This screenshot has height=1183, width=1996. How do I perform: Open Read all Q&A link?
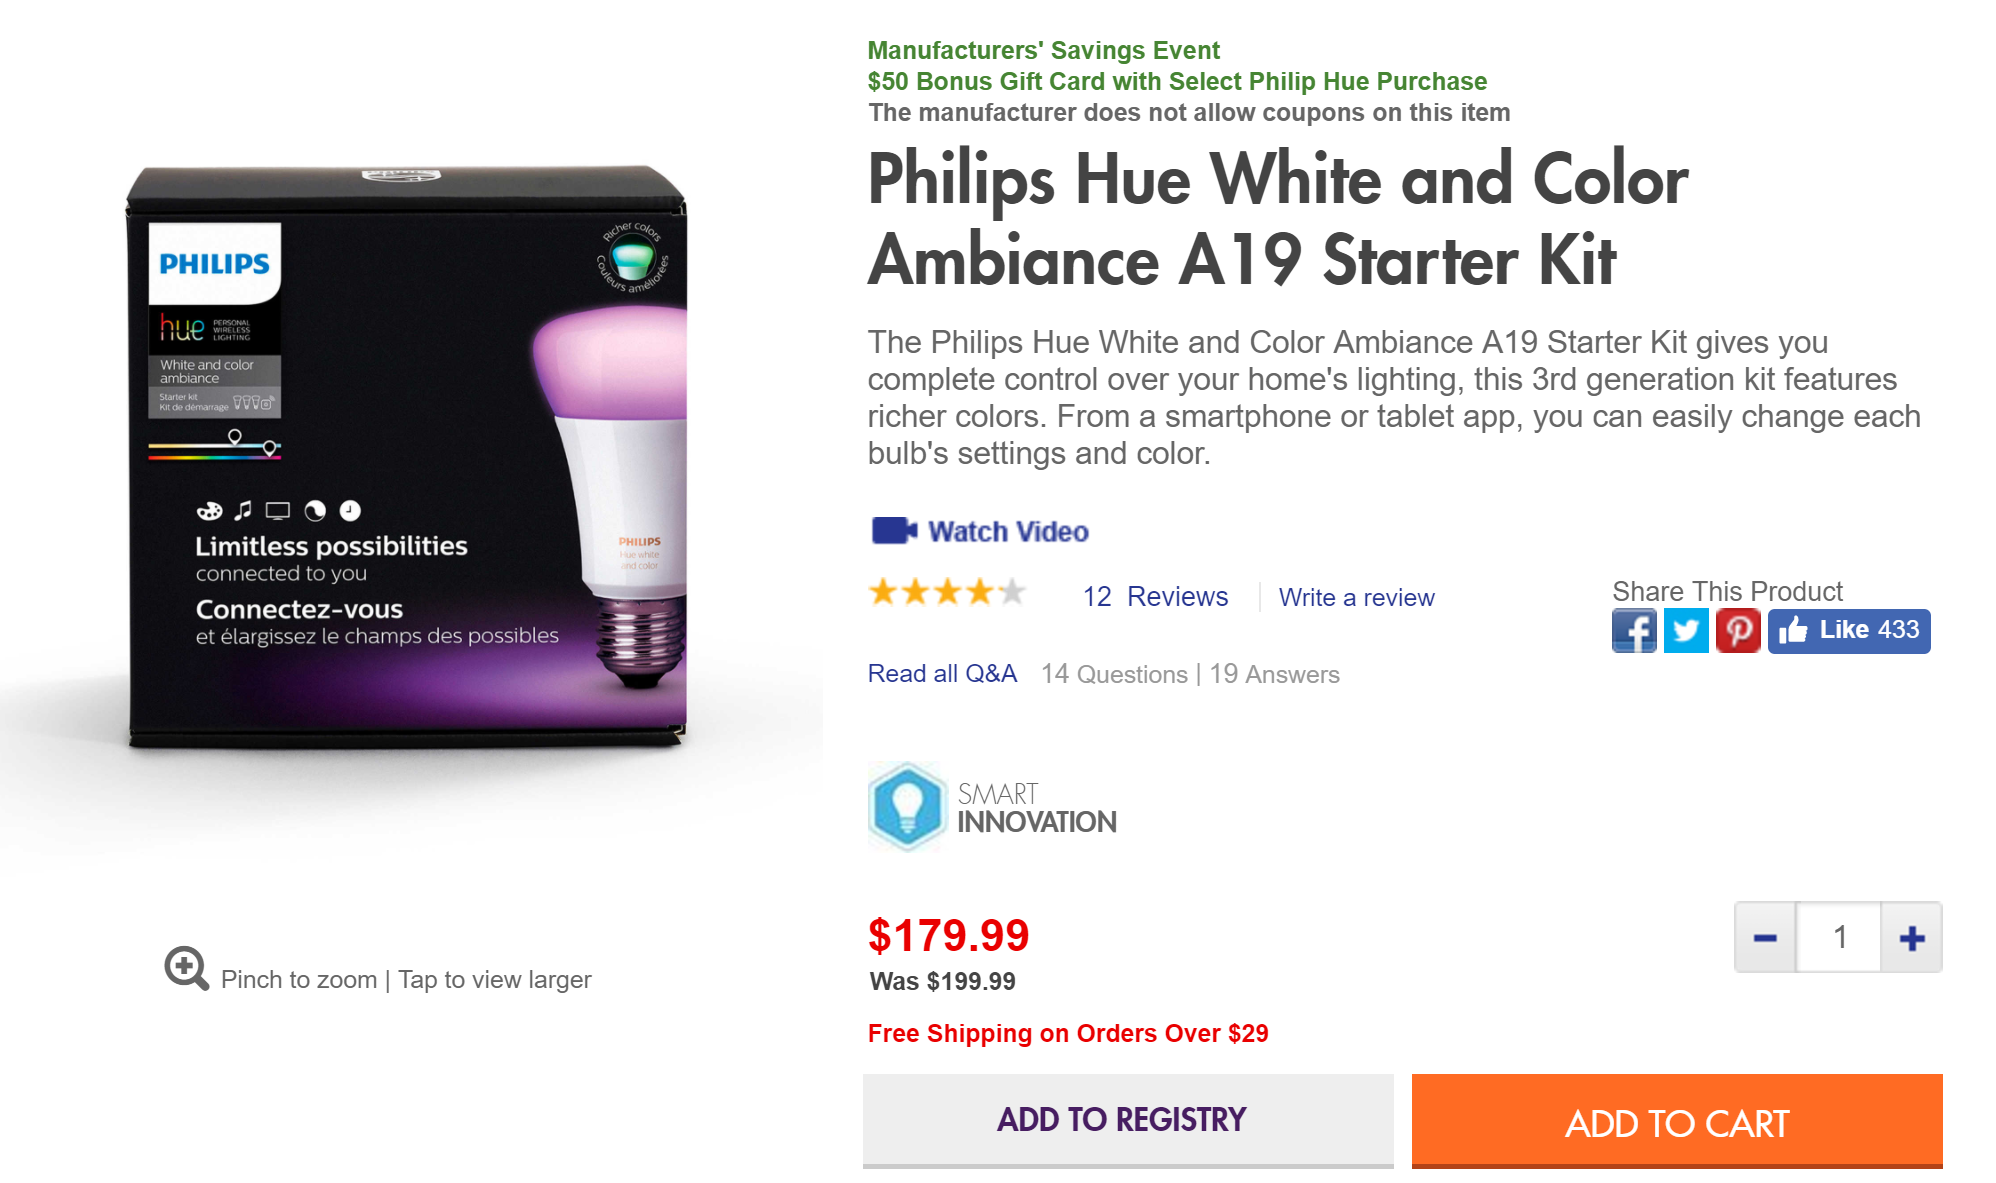coord(942,674)
